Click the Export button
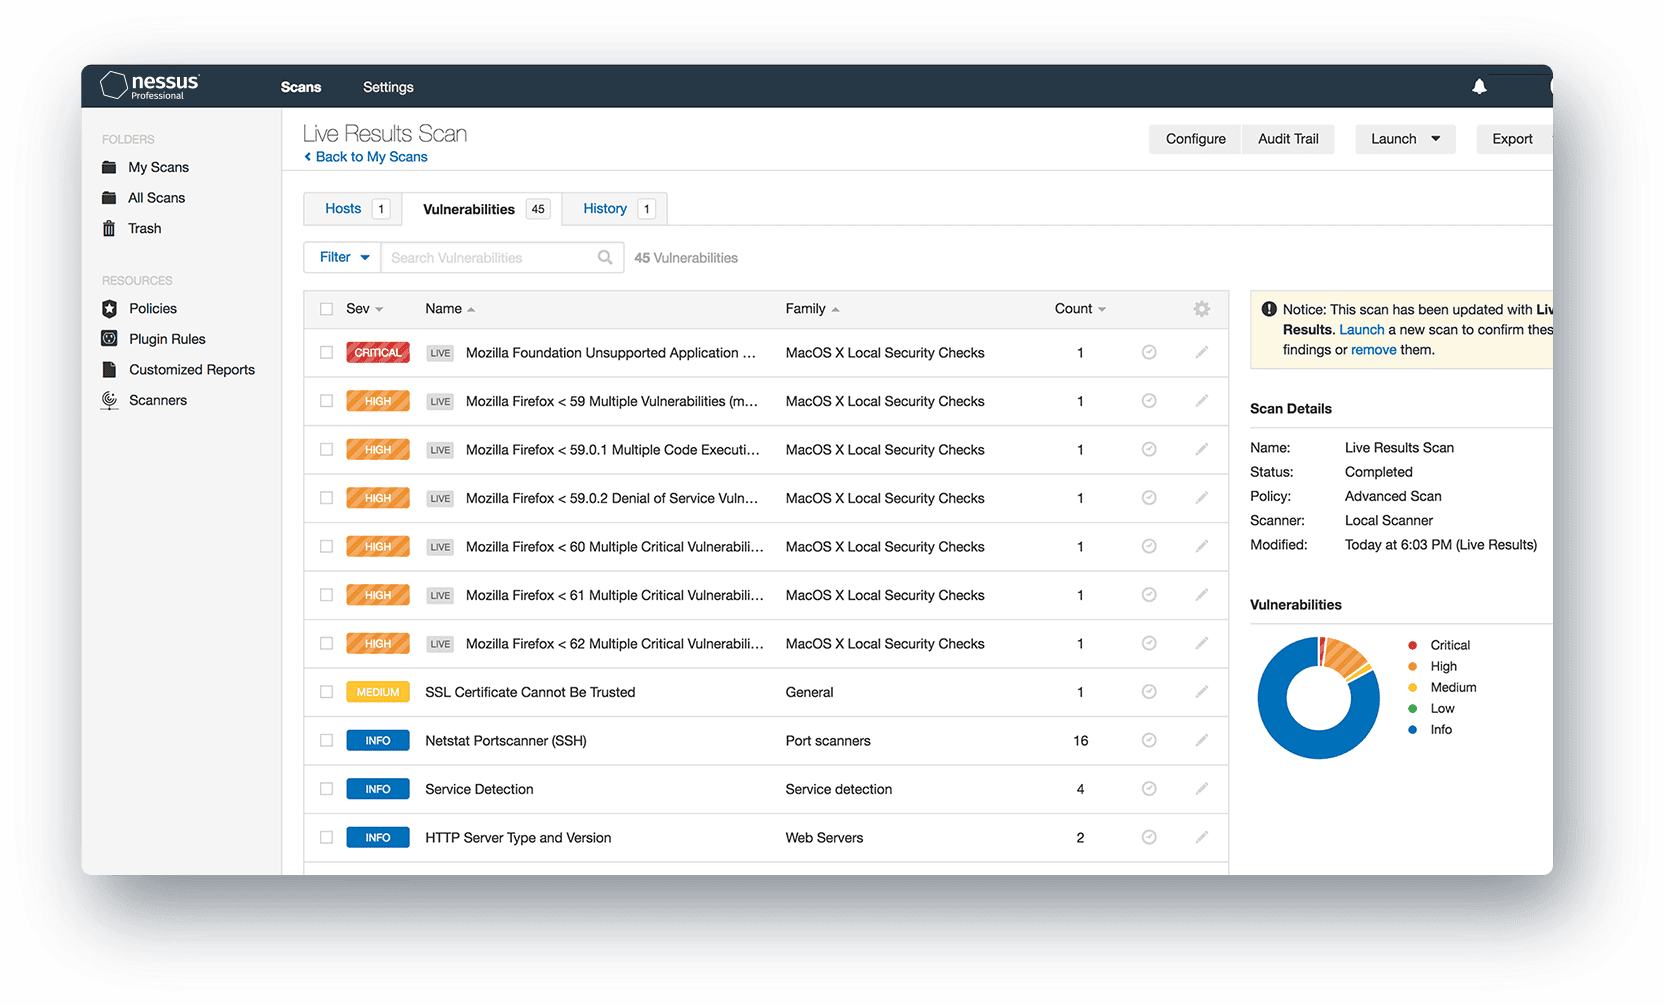The image size is (1665, 1006). (x=1512, y=139)
